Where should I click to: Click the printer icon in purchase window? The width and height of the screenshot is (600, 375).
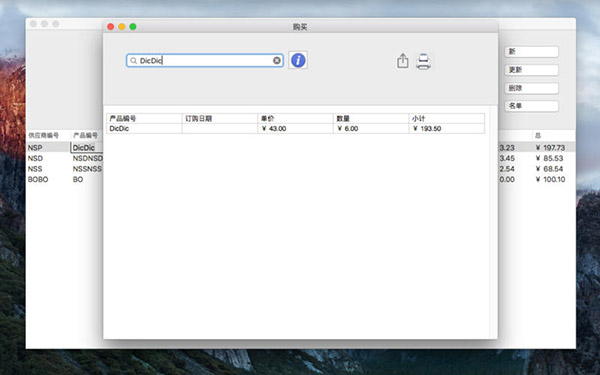point(423,62)
